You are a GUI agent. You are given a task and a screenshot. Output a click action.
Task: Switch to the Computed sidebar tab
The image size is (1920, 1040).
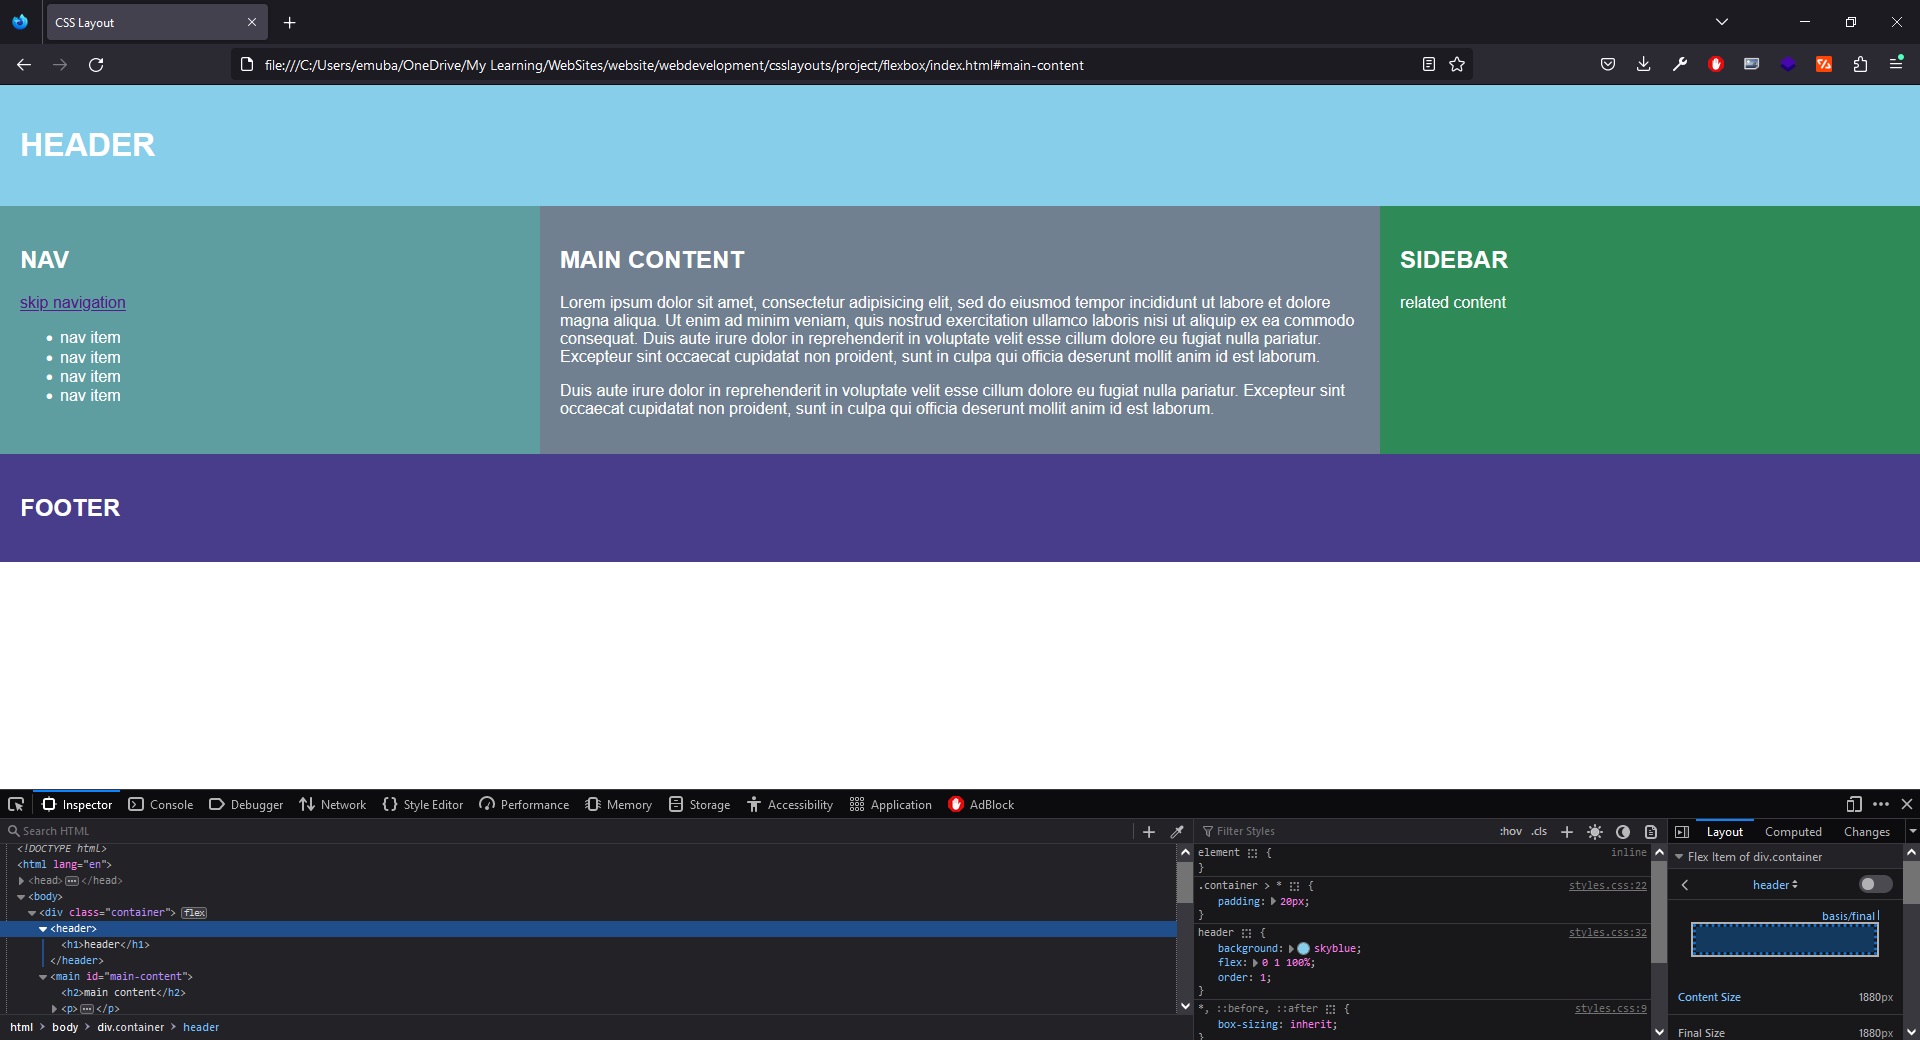[x=1793, y=831]
